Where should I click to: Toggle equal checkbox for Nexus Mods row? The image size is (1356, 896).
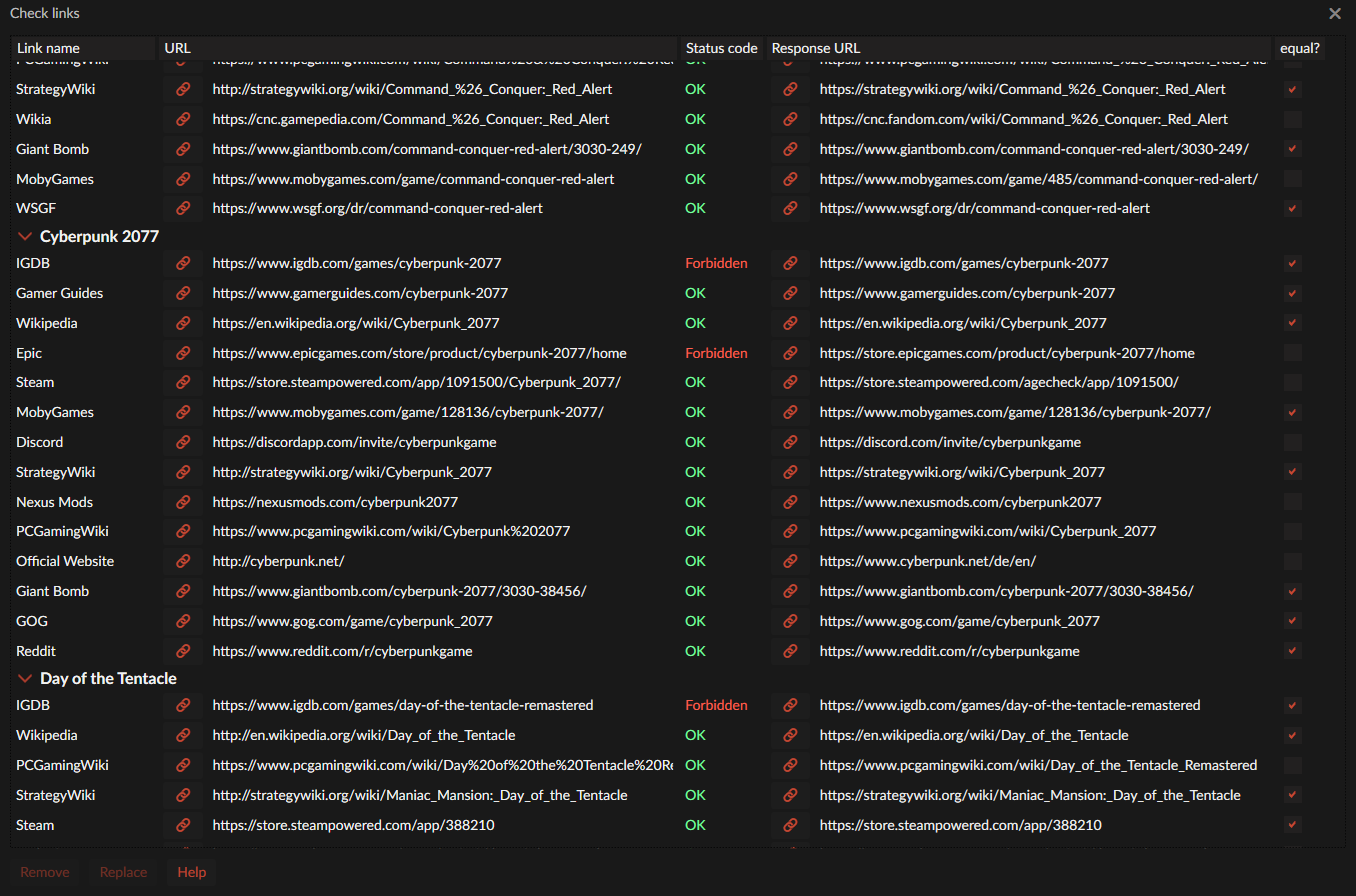click(x=1293, y=502)
